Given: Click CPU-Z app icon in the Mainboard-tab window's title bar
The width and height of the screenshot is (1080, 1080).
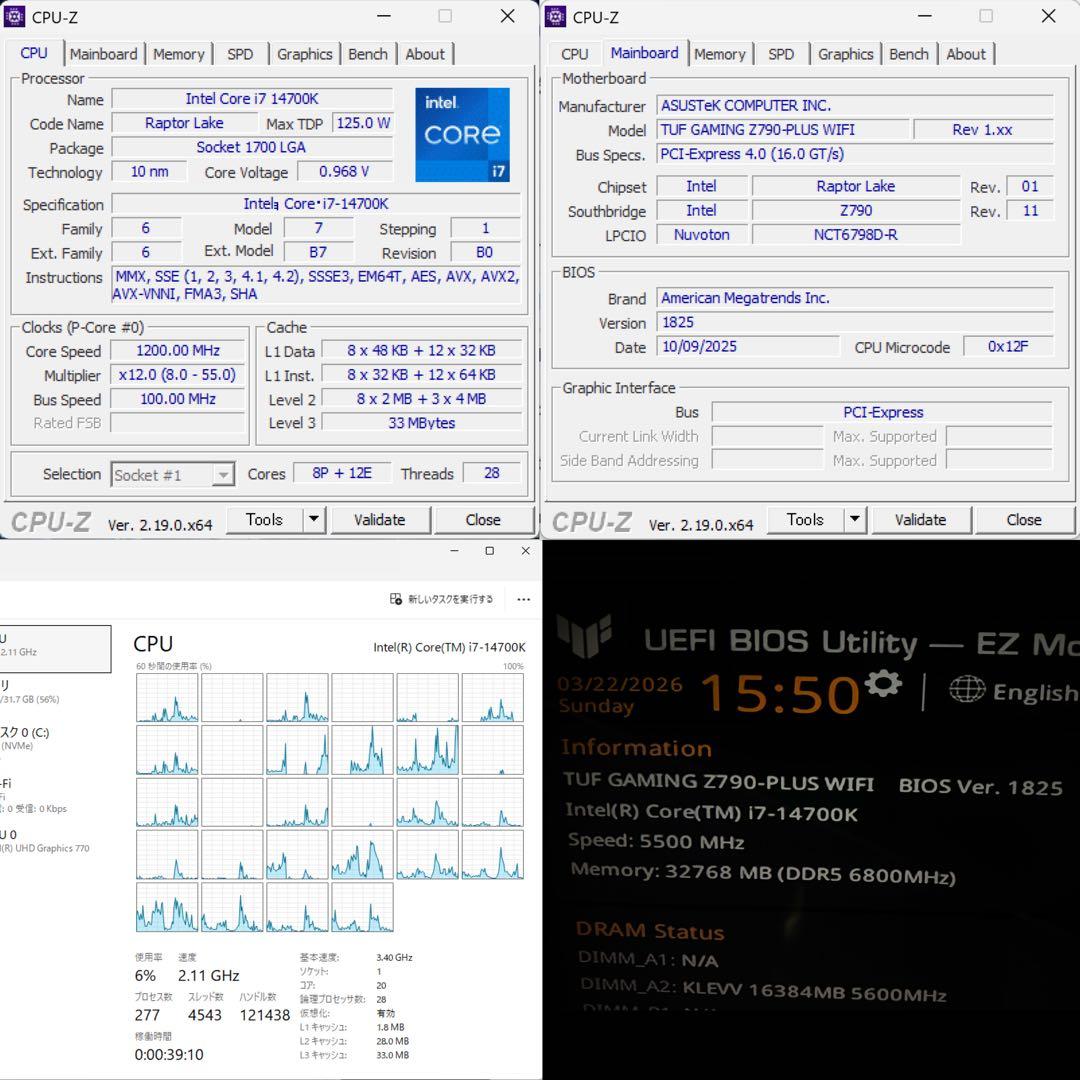Looking at the screenshot, I should (x=555, y=17).
